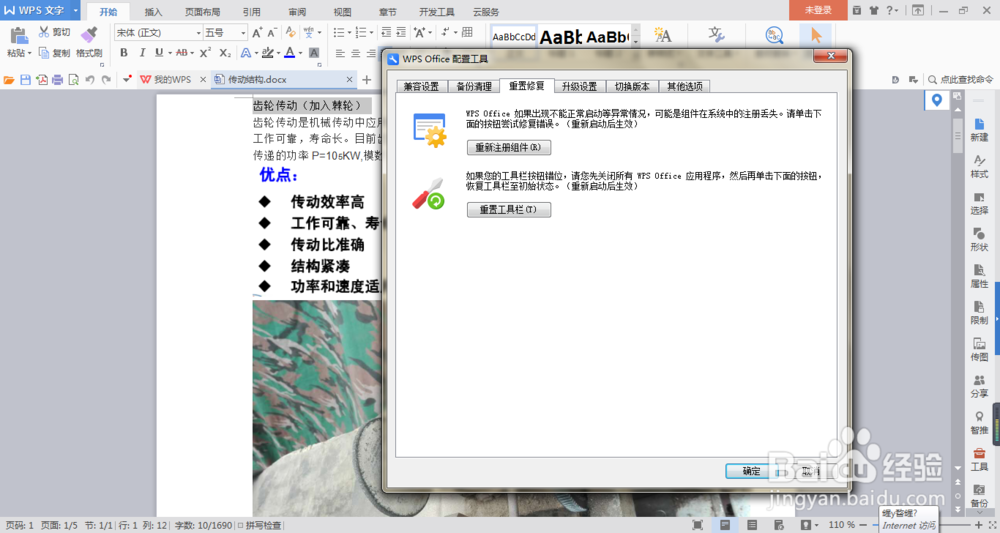Open the 插入 ribbon tab
The height and width of the screenshot is (533, 1000).
tap(153, 11)
